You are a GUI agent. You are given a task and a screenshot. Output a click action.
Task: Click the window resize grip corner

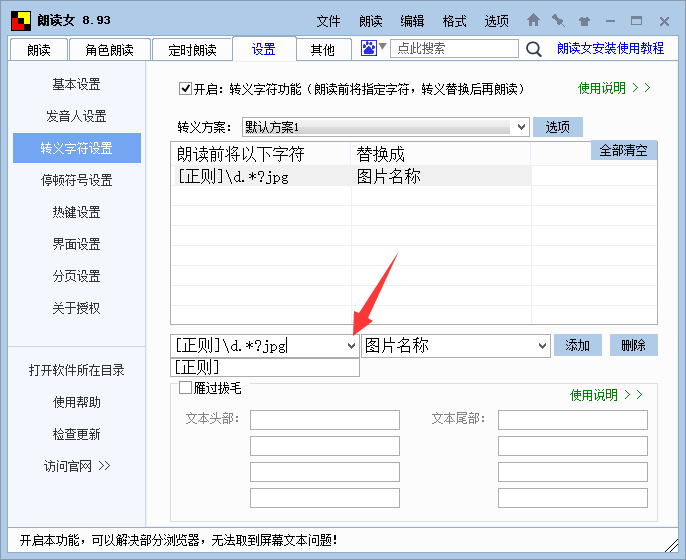tap(672, 546)
